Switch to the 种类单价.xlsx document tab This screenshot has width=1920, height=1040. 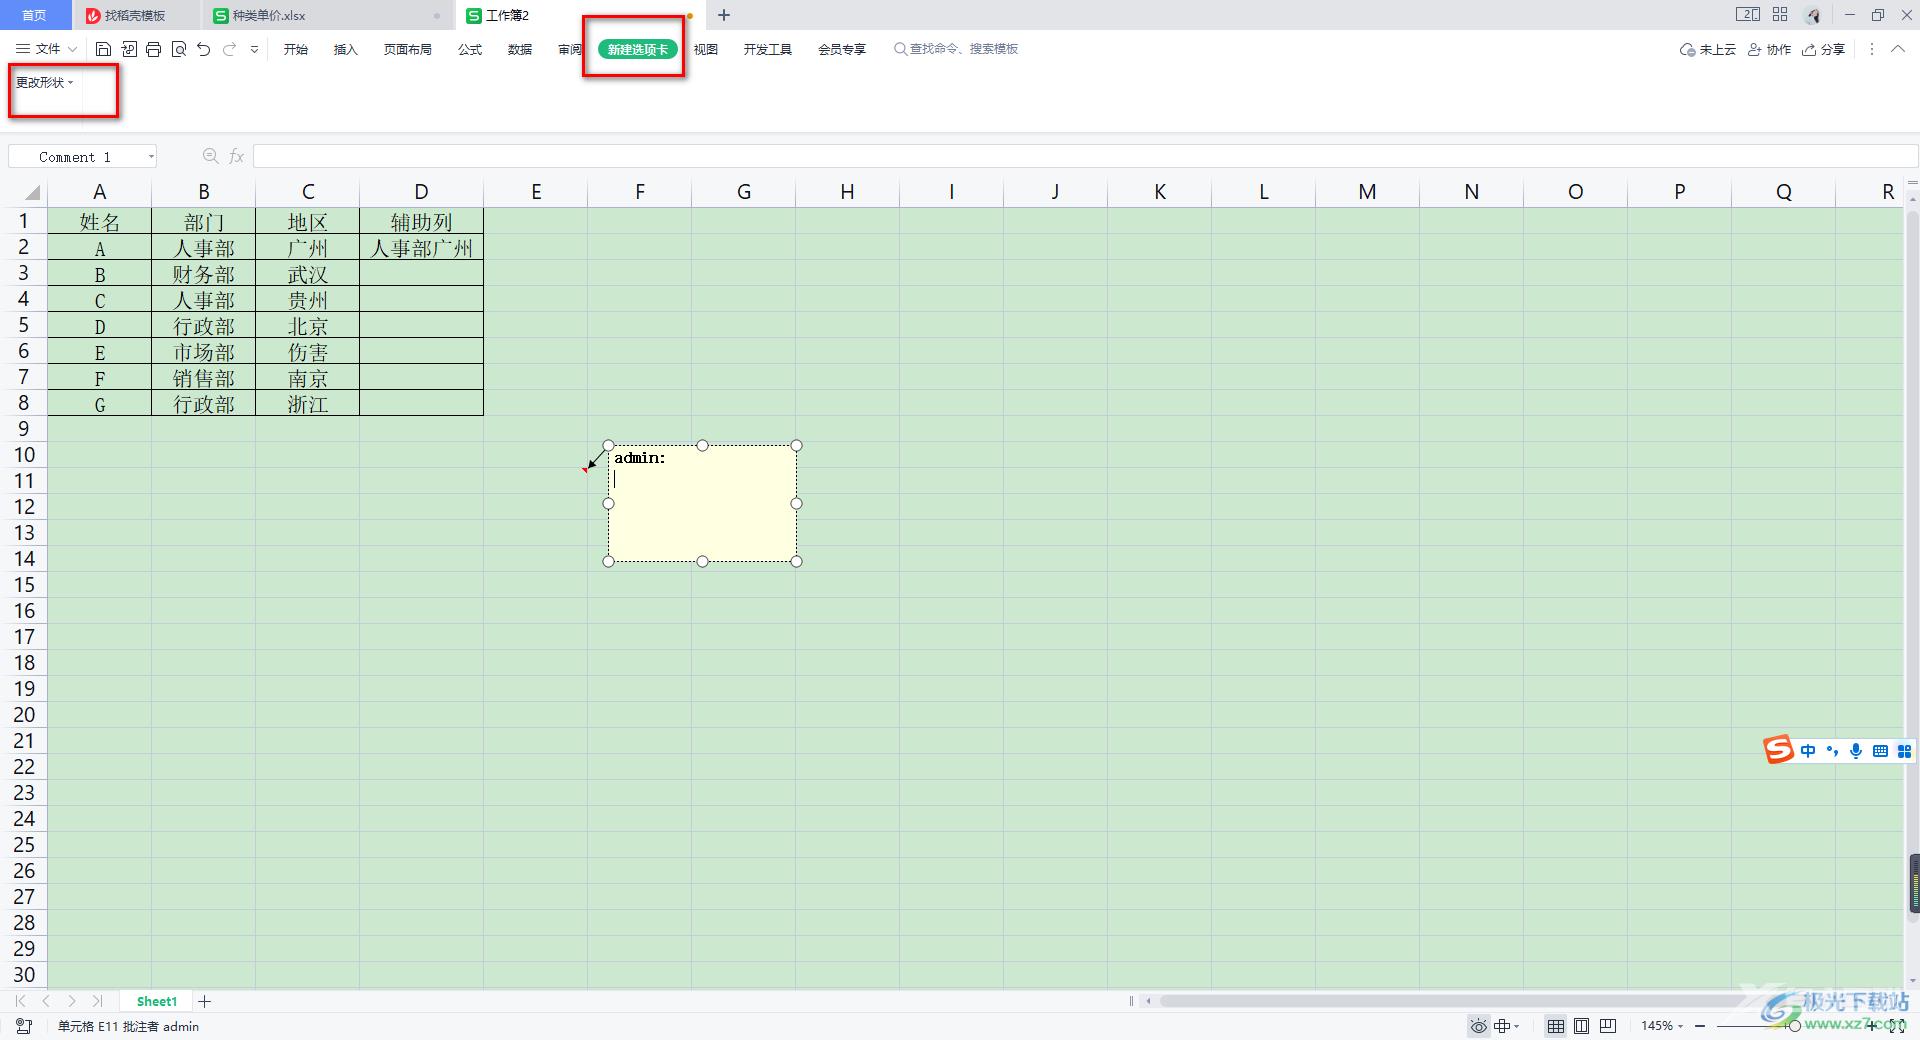pos(327,15)
